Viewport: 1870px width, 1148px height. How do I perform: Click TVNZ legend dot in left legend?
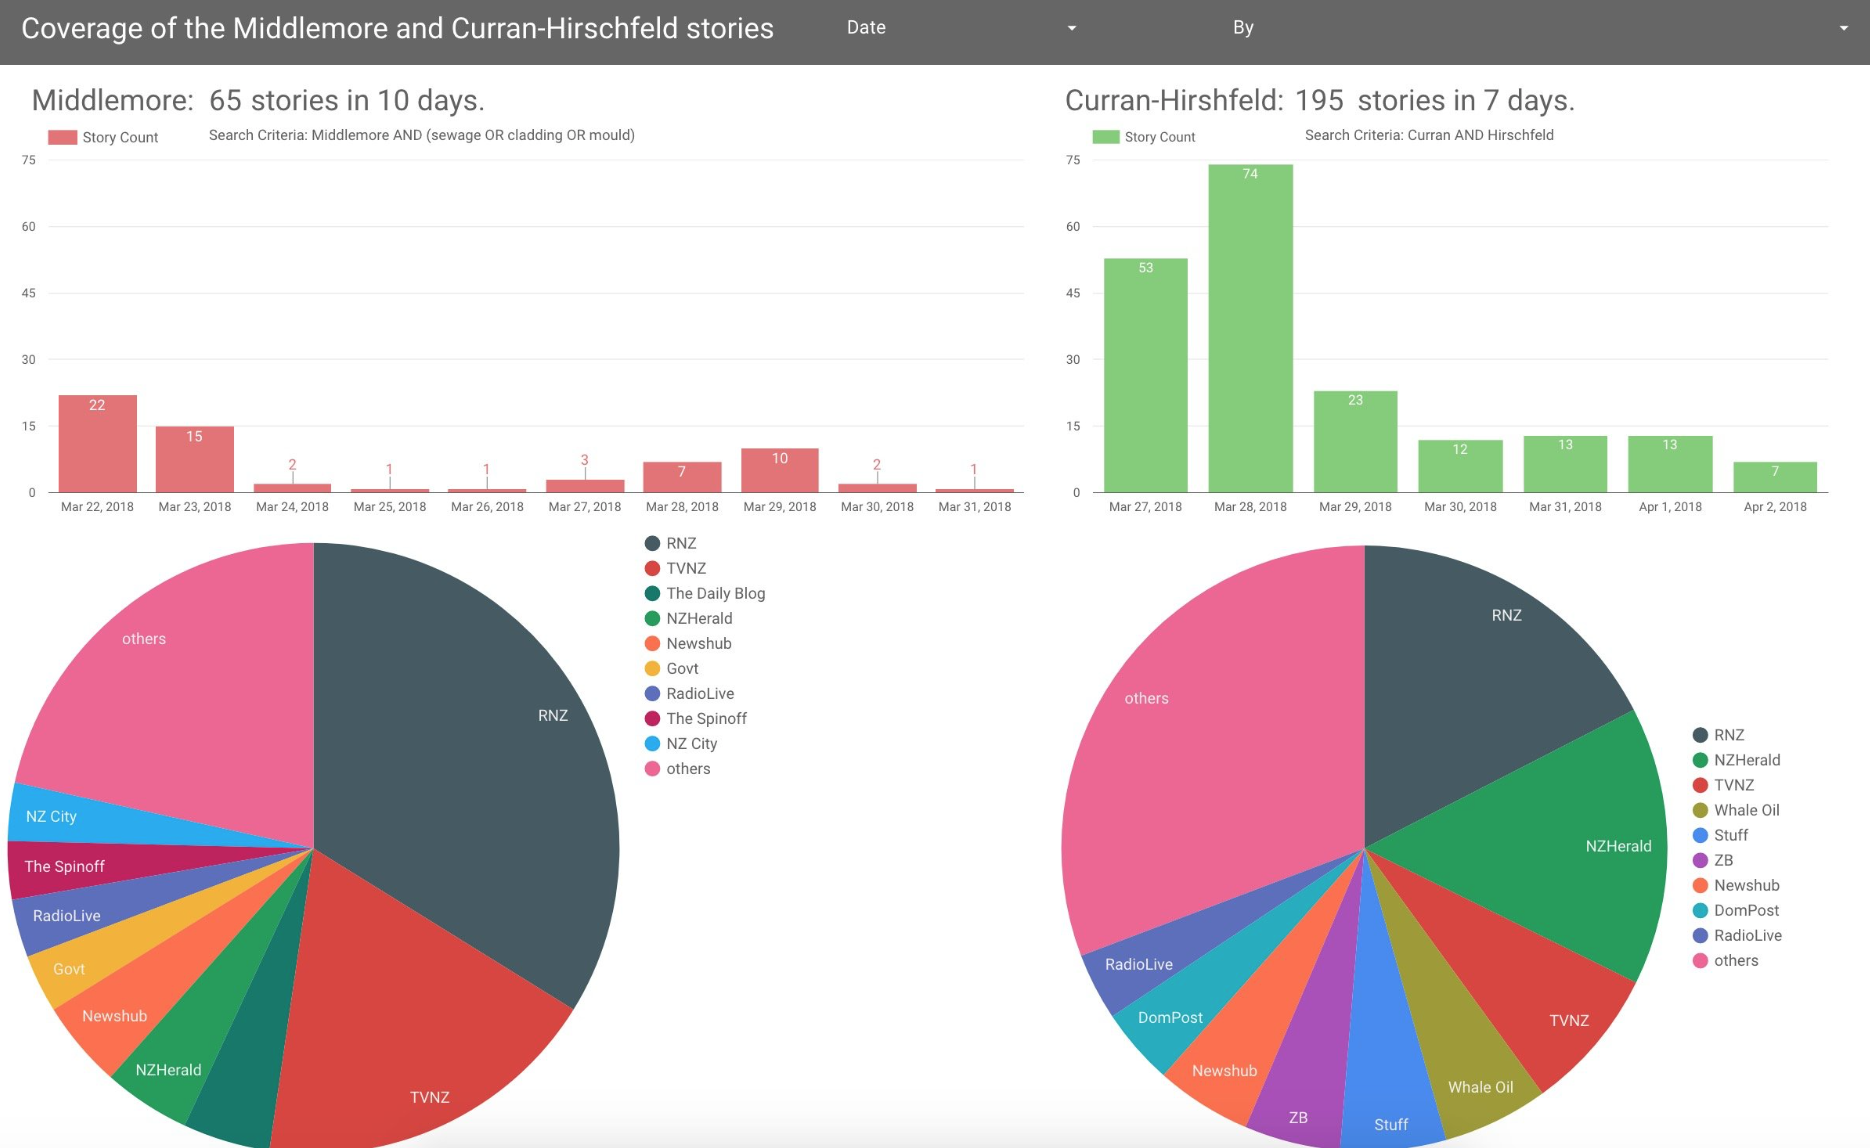pos(652,568)
